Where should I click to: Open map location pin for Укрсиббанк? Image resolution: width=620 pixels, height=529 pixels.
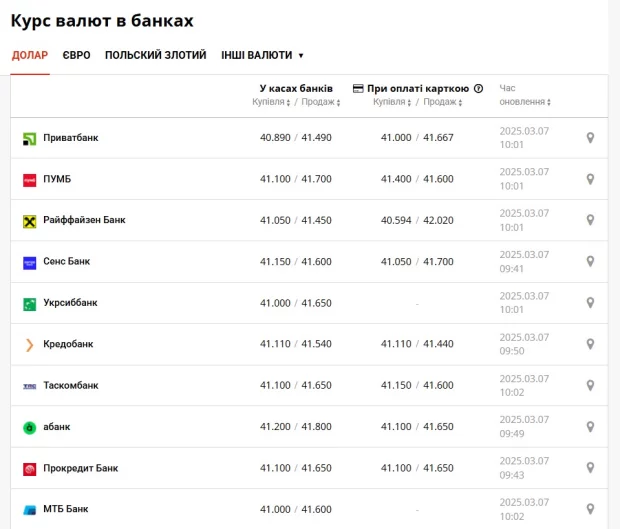point(590,303)
